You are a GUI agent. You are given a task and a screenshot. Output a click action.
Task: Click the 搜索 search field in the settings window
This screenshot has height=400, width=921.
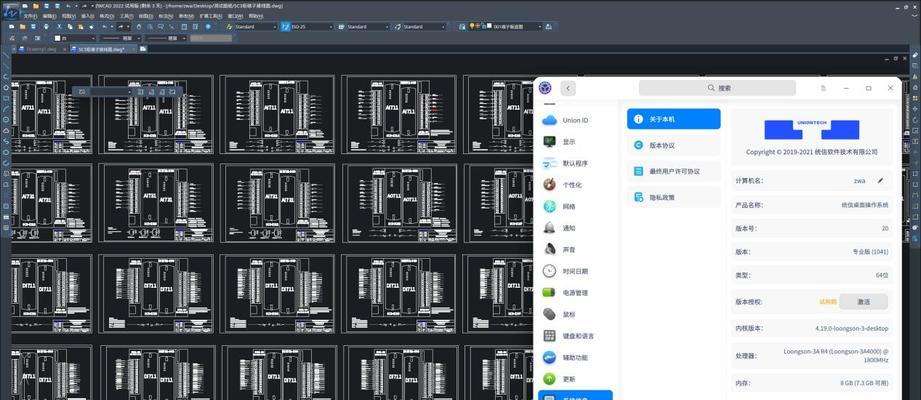tap(717, 88)
